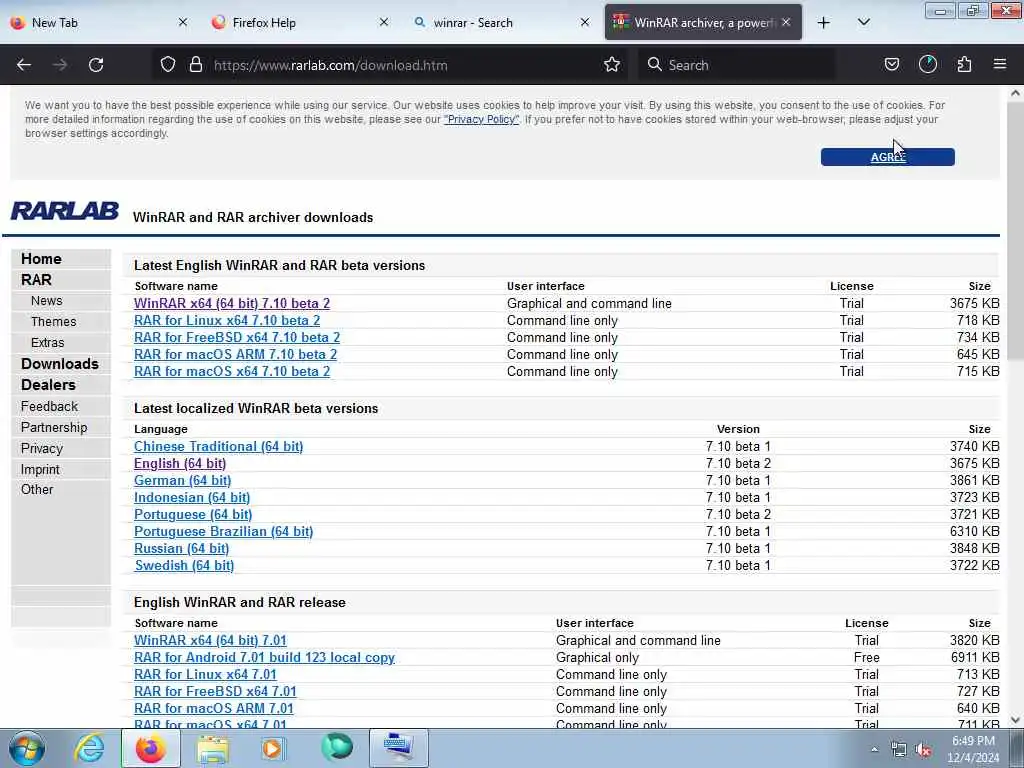Download RAR for FreeBSD x64 7.01
The height and width of the screenshot is (768, 1024).
pos(215,692)
